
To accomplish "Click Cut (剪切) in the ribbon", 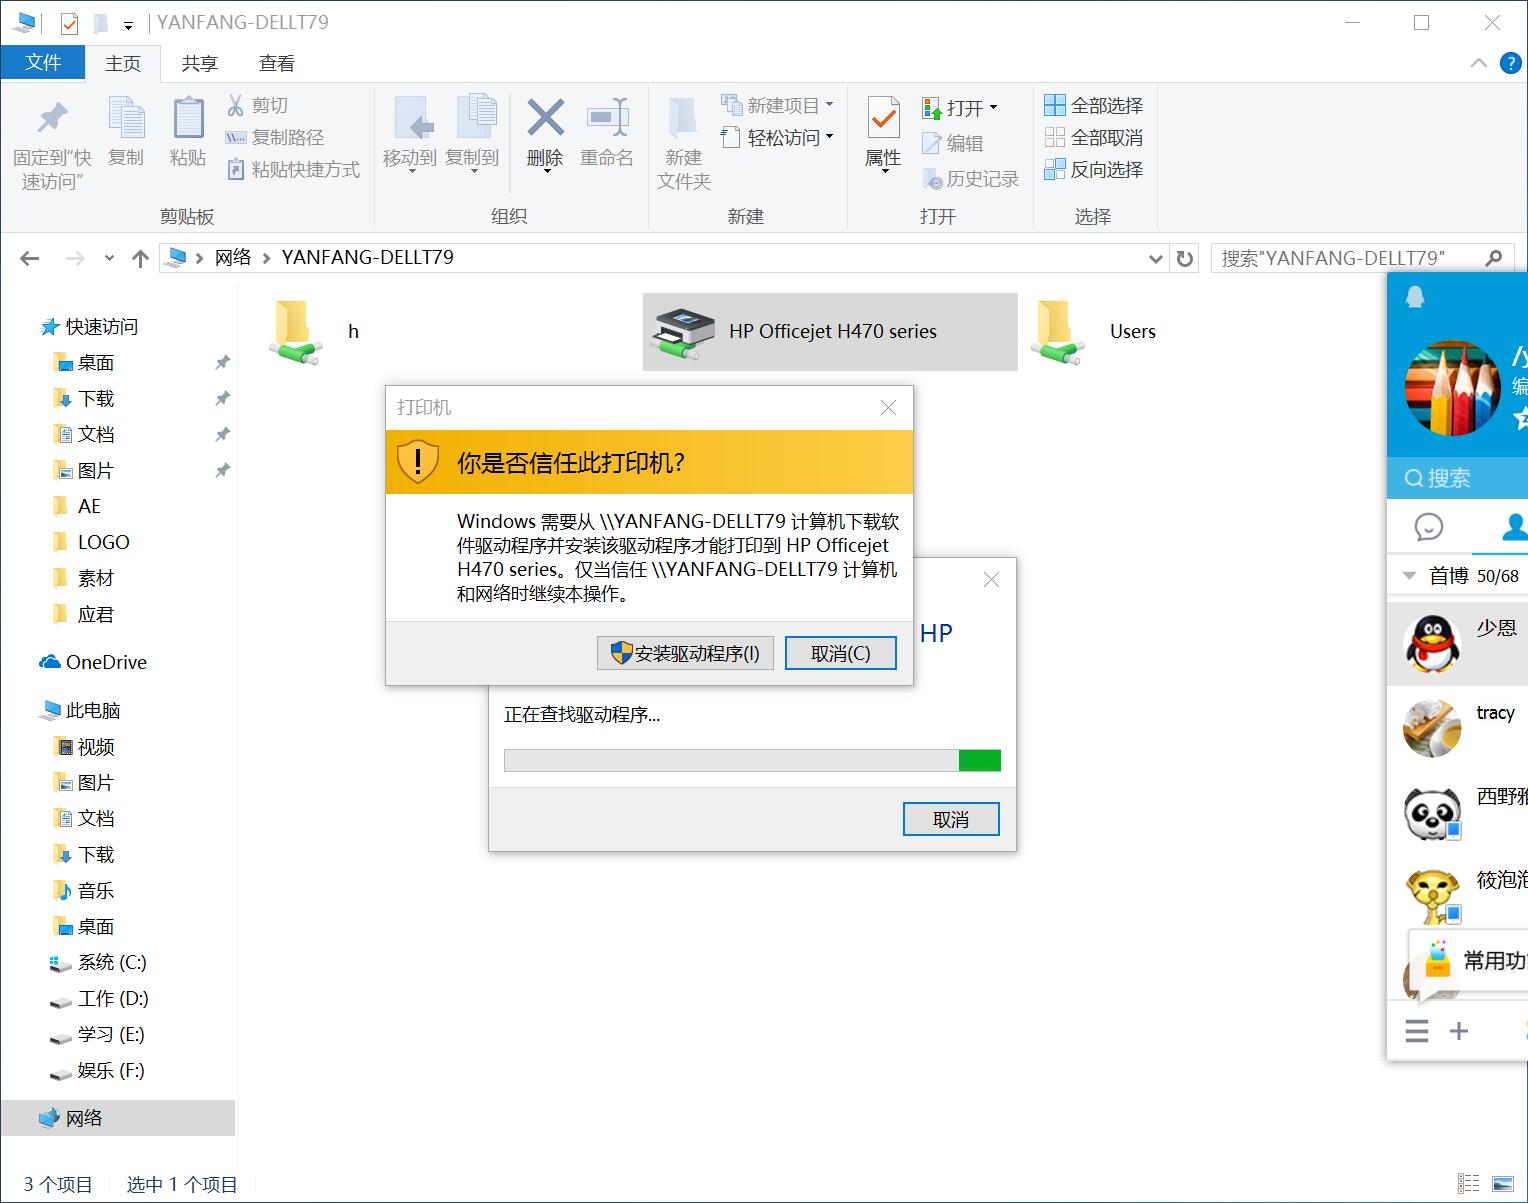I will point(257,105).
